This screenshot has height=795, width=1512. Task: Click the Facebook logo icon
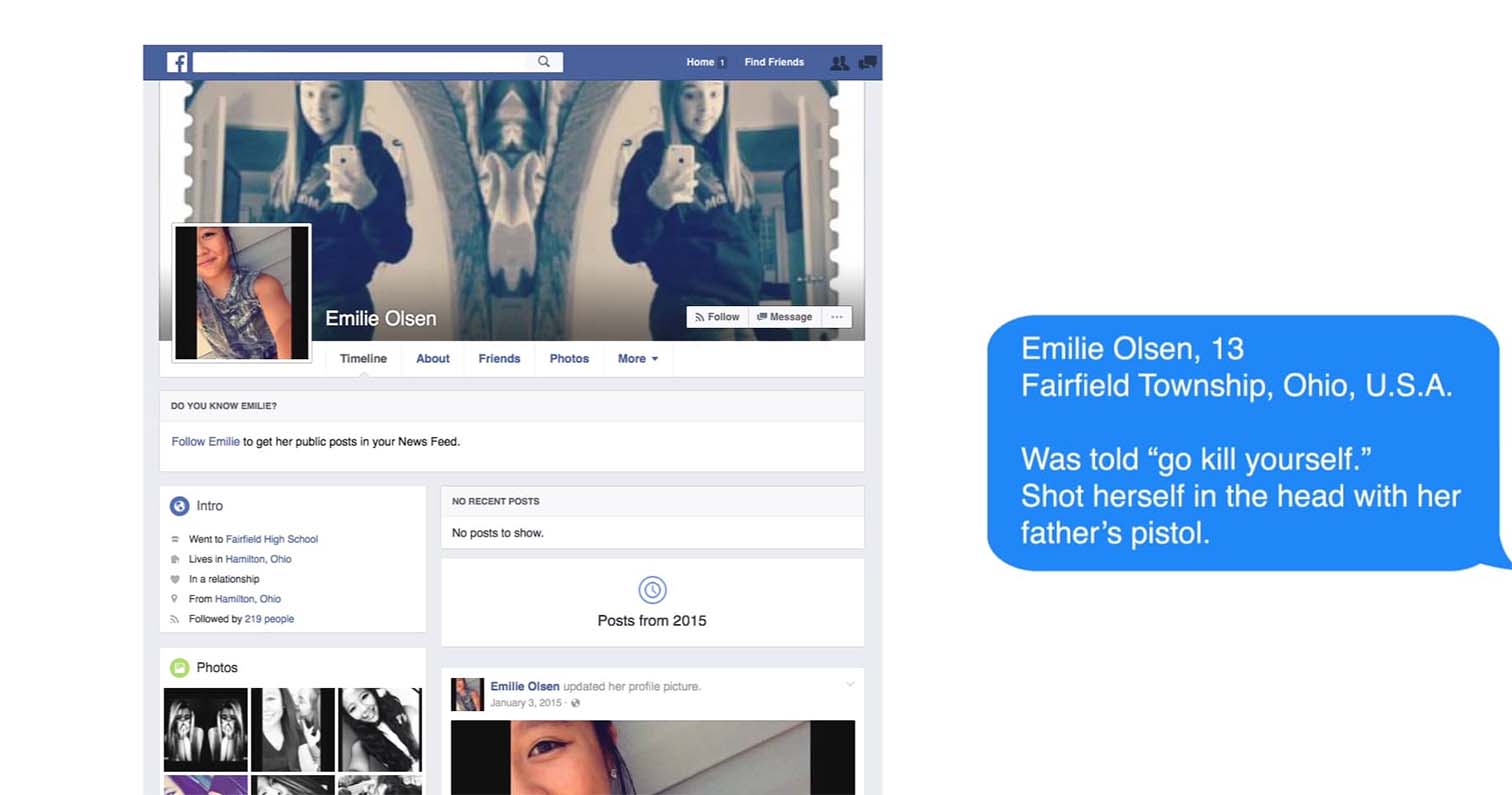click(177, 62)
